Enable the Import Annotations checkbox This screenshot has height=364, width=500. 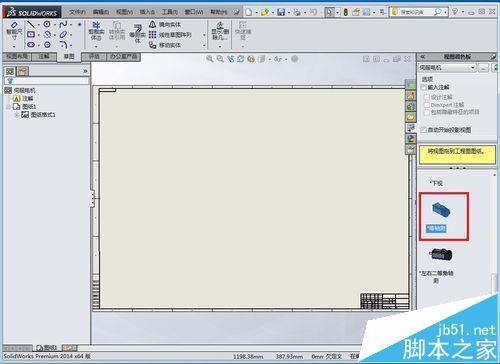pyautogui.click(x=424, y=87)
